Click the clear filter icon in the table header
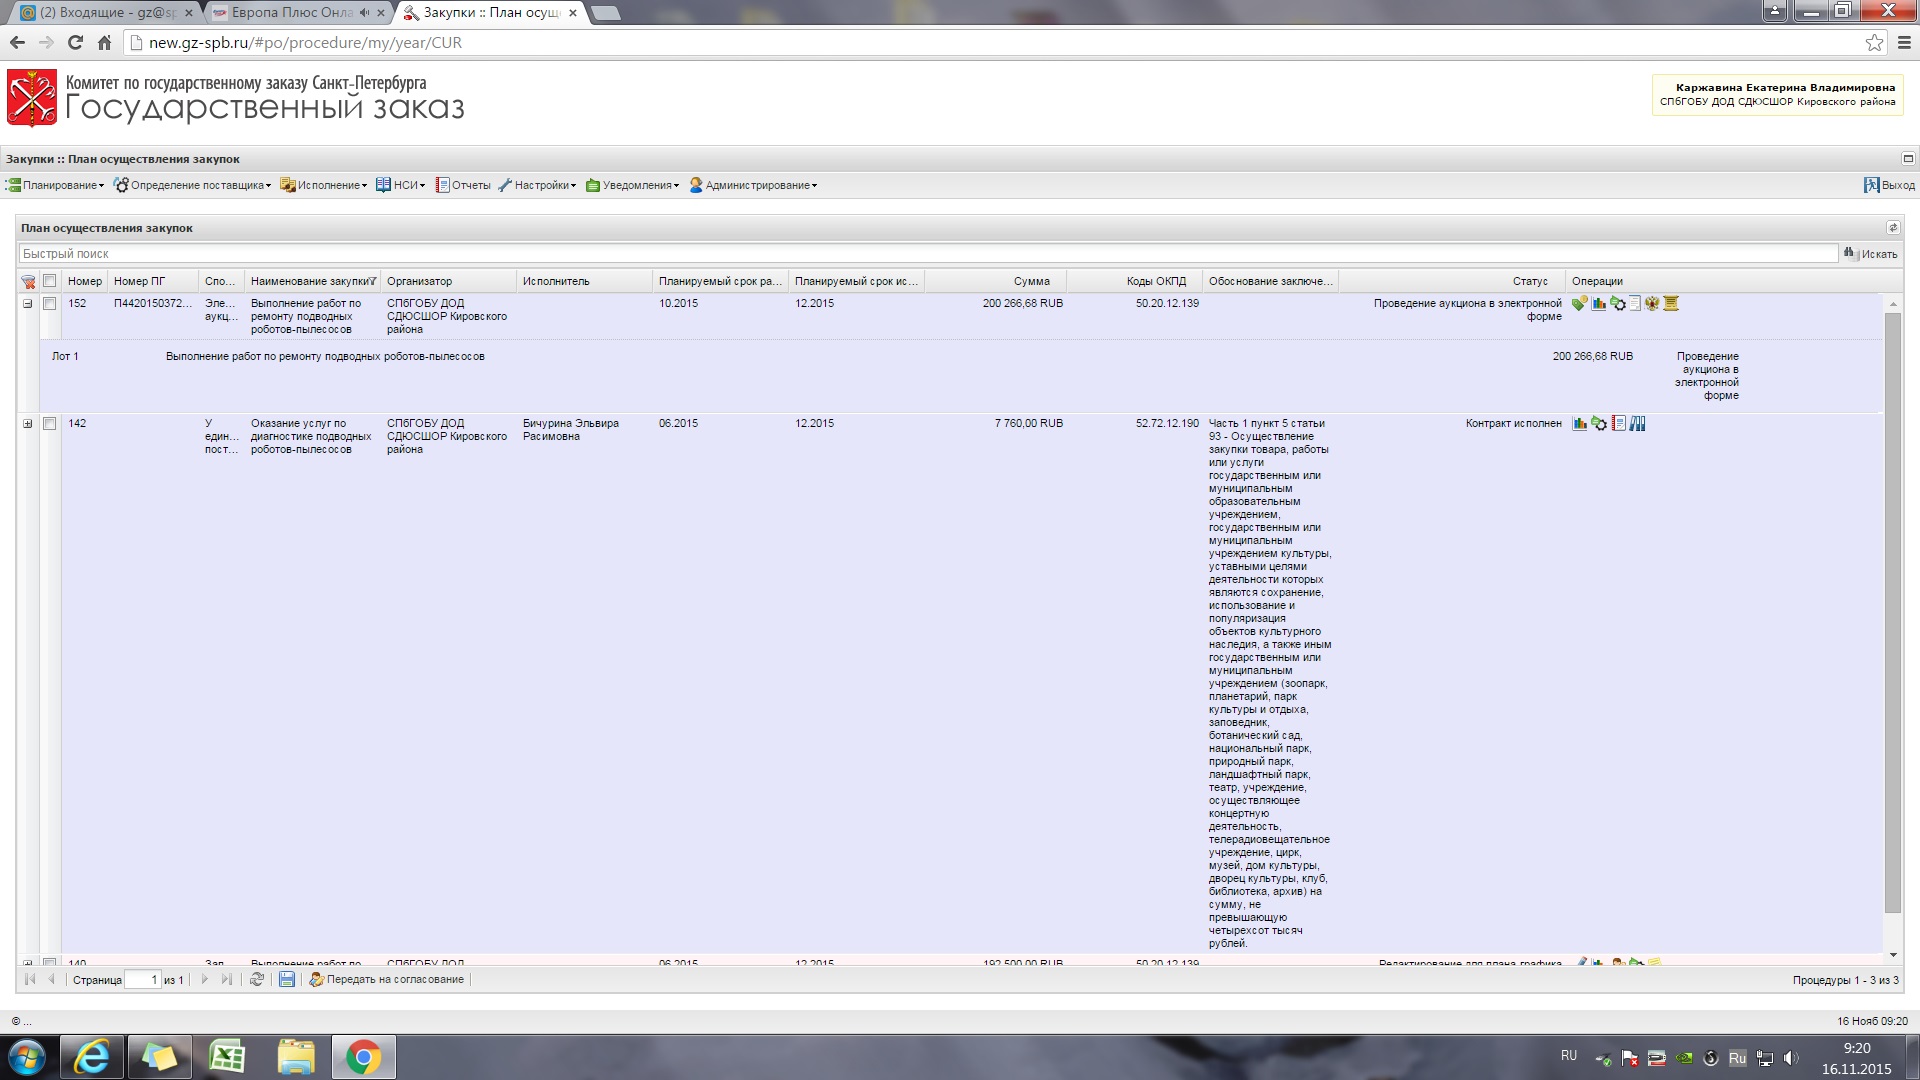The height and width of the screenshot is (1080, 1920). tap(28, 282)
